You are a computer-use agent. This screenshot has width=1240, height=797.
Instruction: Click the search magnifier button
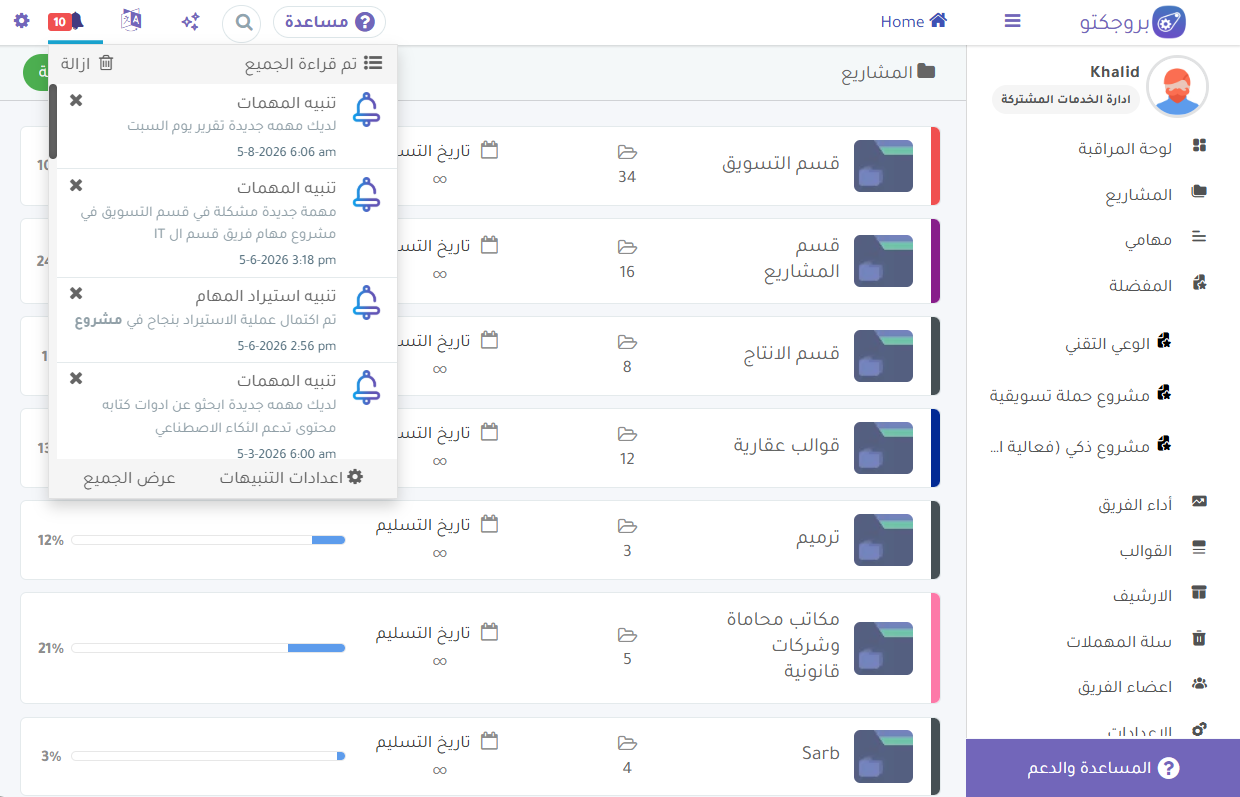click(241, 22)
